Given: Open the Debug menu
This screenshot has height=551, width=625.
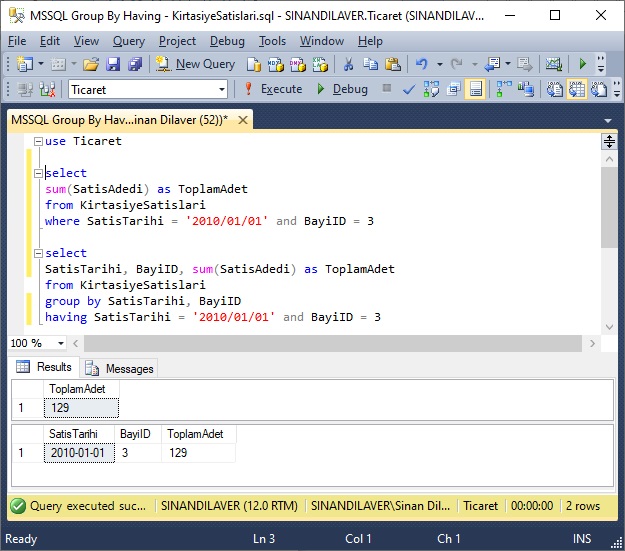Looking at the screenshot, I should coord(227,41).
